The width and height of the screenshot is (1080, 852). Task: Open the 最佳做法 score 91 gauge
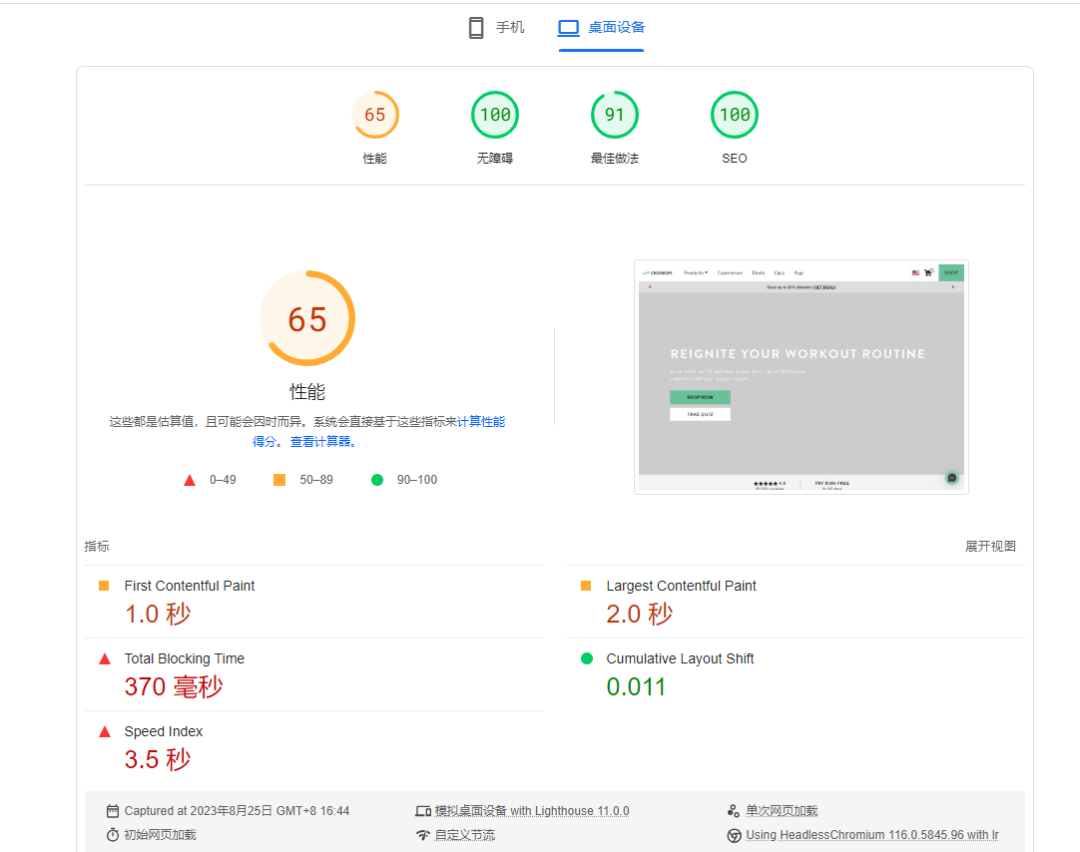pyautogui.click(x=614, y=115)
